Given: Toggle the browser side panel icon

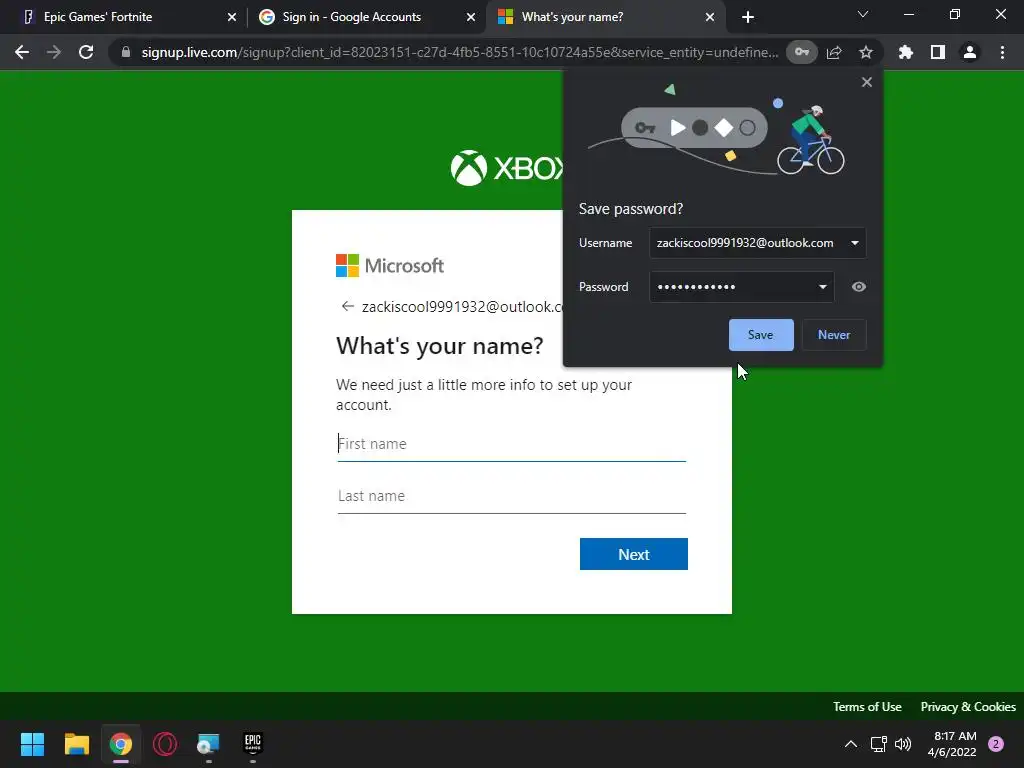Looking at the screenshot, I should [937, 52].
